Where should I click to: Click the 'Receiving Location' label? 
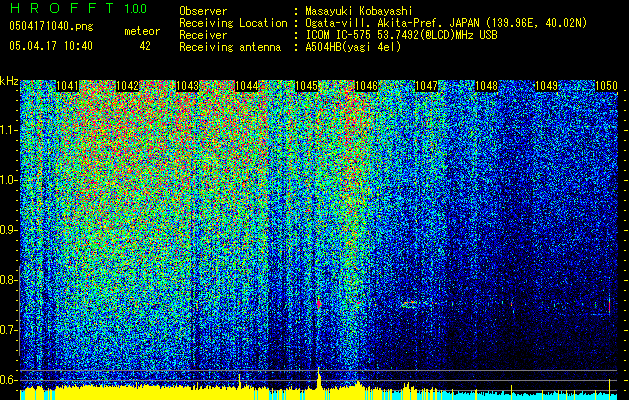233,23
